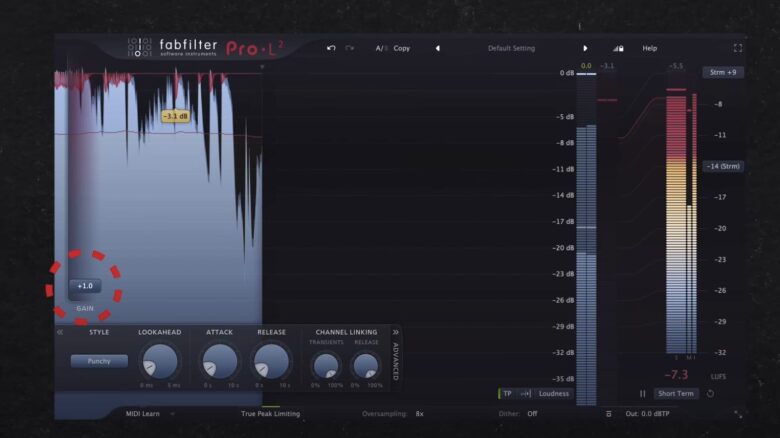The width and height of the screenshot is (780, 438).
Task: Collapse the advanced panel with double-left chevron
Action: 60,332
